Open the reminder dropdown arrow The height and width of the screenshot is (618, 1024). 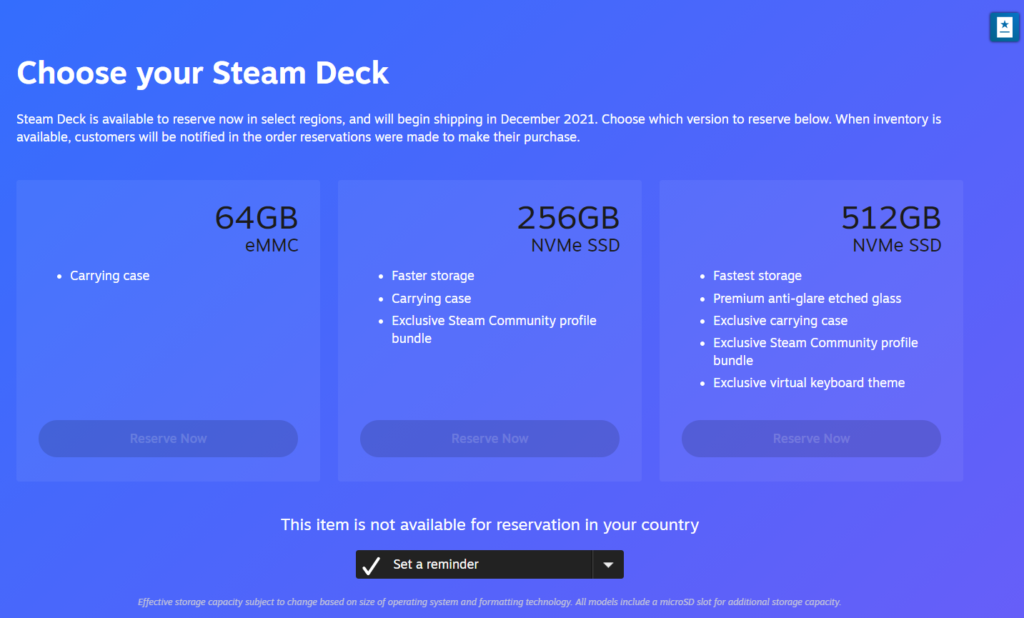coord(608,565)
